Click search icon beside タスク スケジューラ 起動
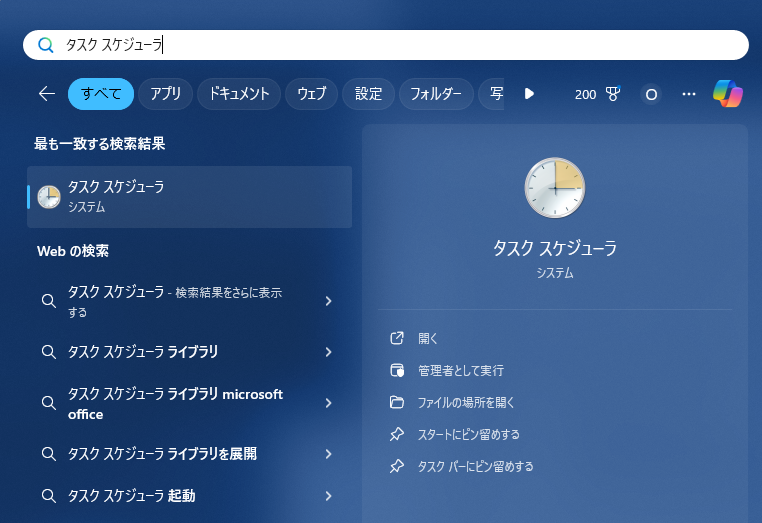Image resolution: width=762 pixels, height=523 pixels. (x=48, y=496)
